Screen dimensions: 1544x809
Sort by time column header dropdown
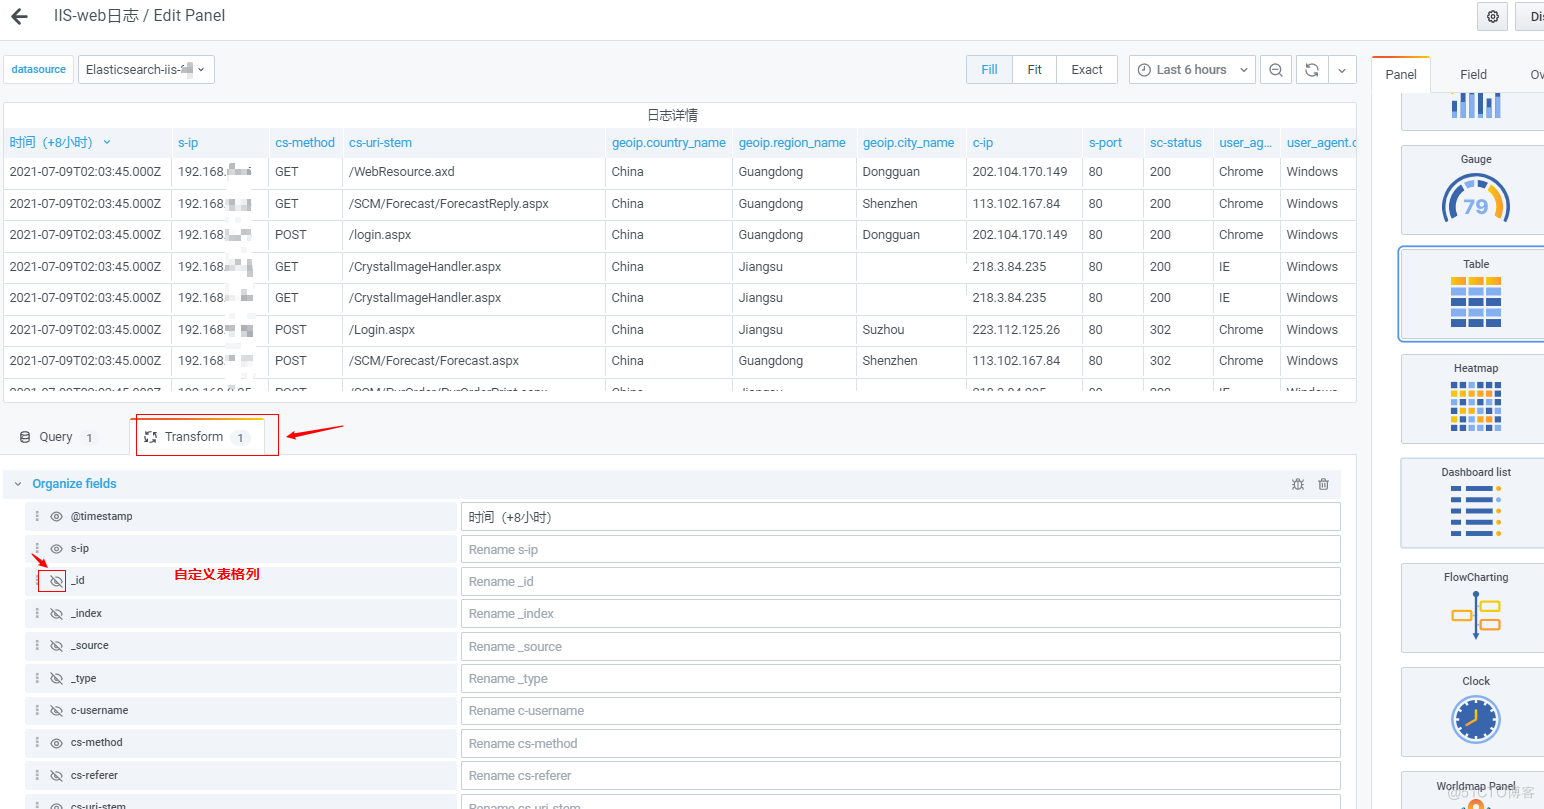coord(107,143)
